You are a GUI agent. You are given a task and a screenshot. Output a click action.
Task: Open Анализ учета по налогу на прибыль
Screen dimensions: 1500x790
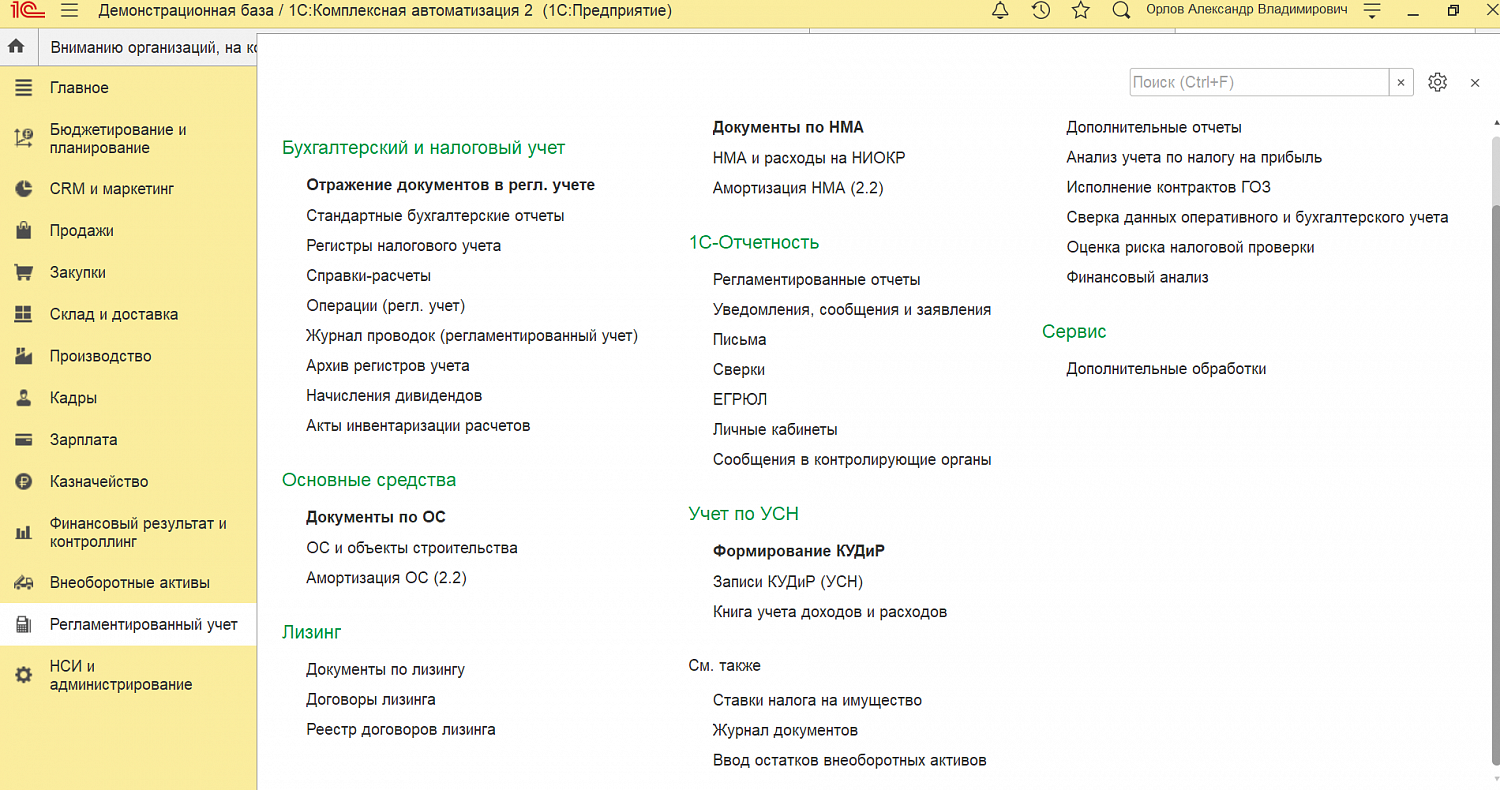click(1194, 157)
